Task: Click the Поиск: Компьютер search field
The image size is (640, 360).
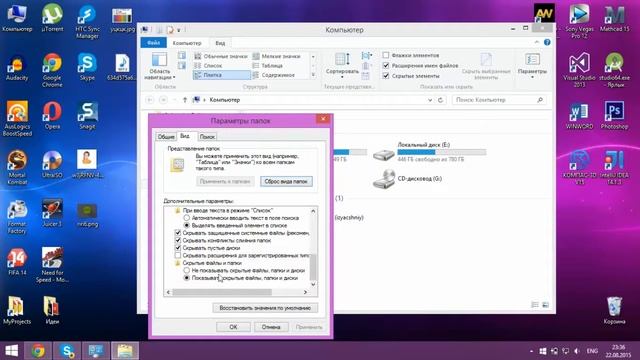Action: point(498,100)
